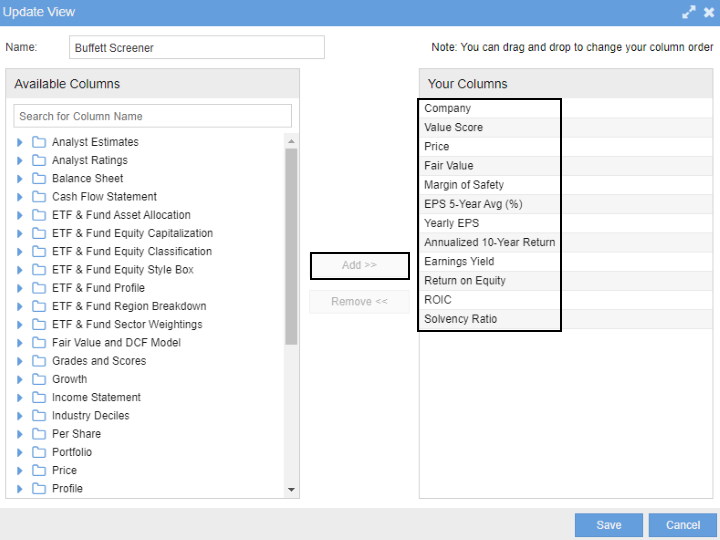The image size is (720, 540).
Task: Click the Grades and Scores folder icon
Action: pyautogui.click(x=39, y=361)
